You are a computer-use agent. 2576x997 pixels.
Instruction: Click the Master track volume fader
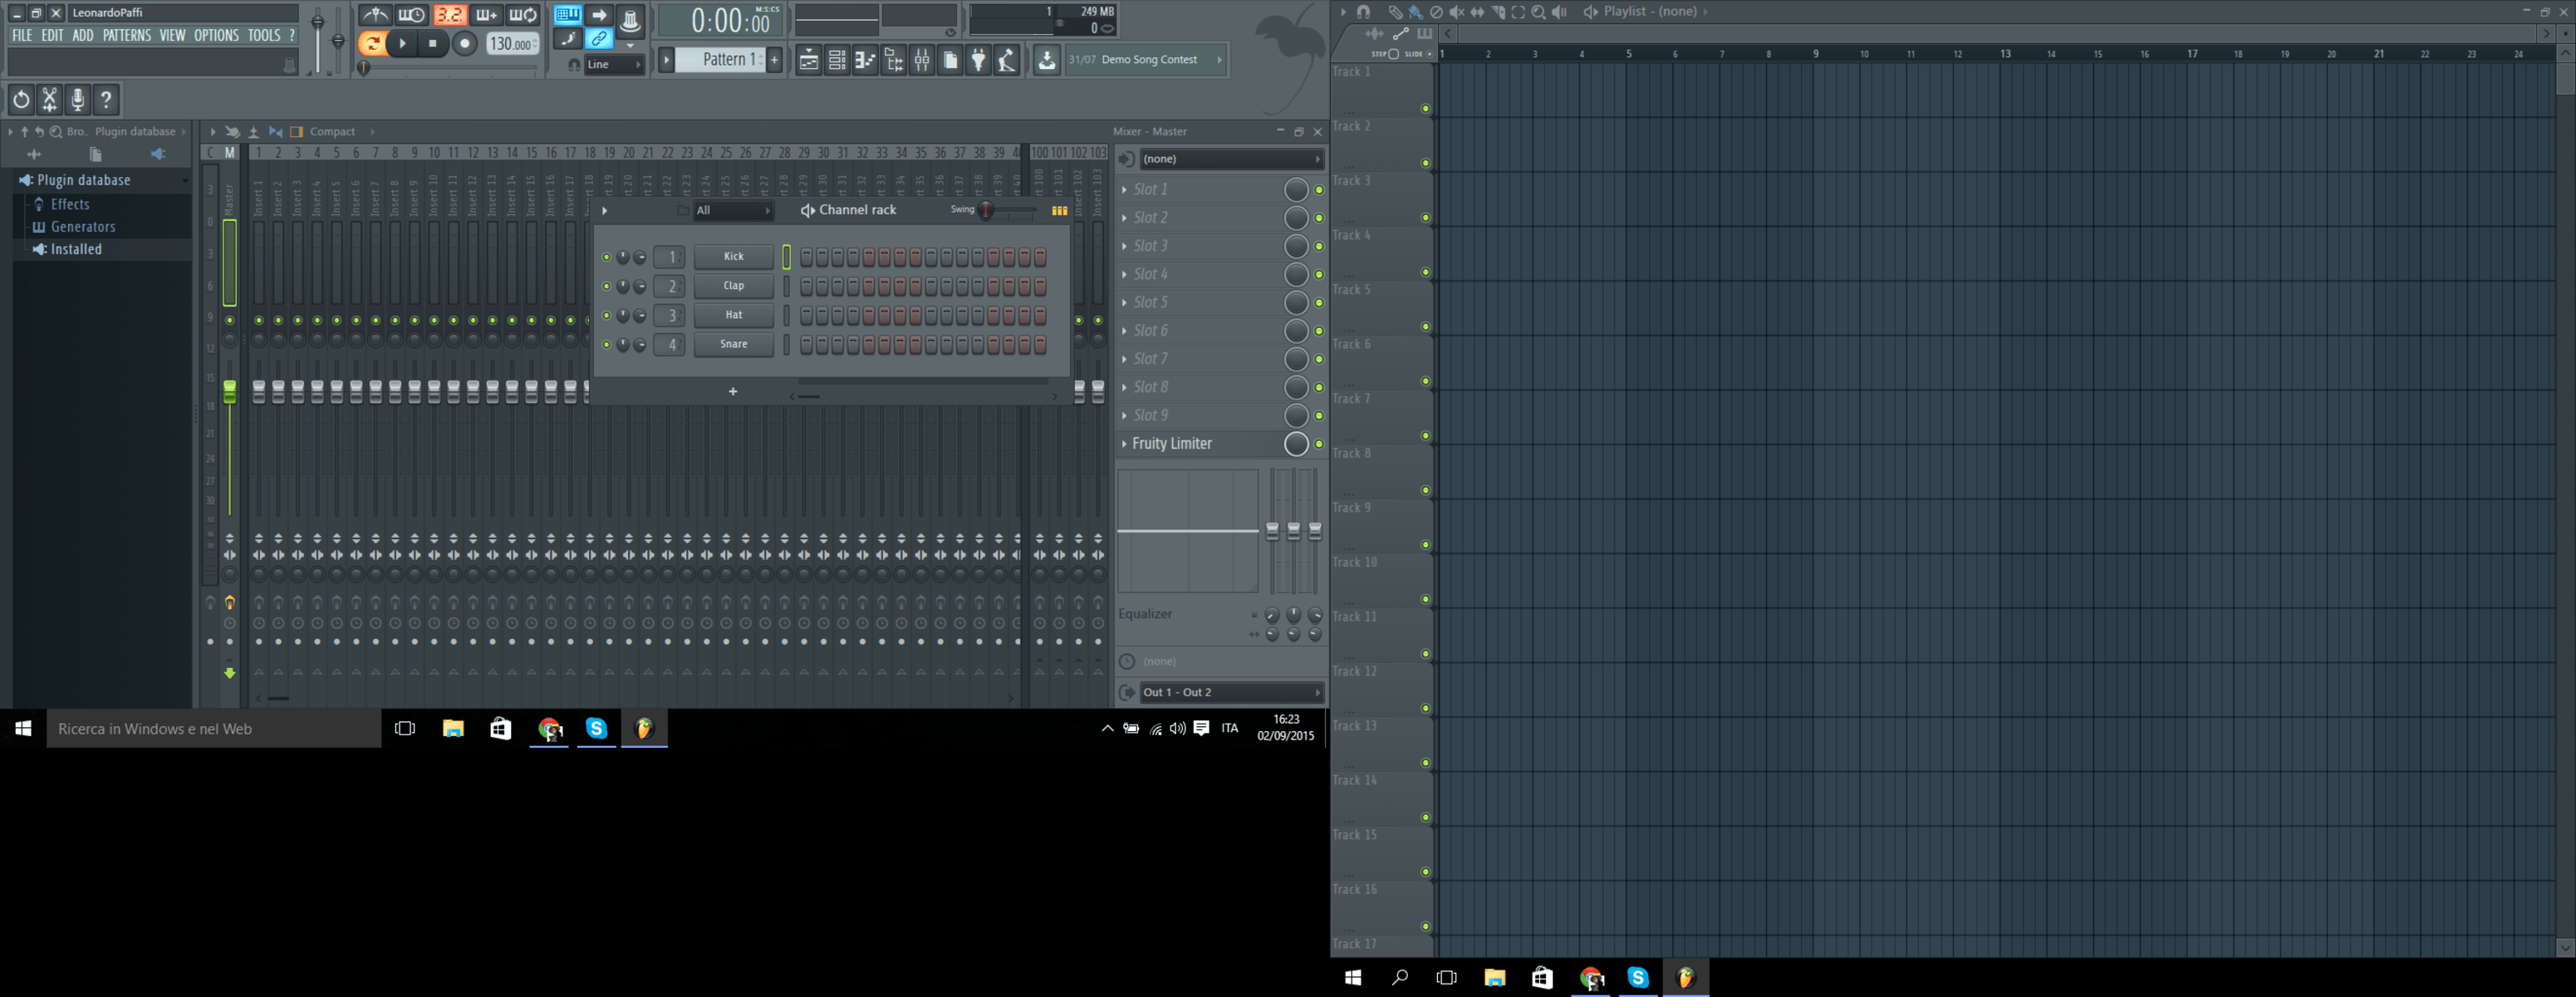pyautogui.click(x=230, y=391)
